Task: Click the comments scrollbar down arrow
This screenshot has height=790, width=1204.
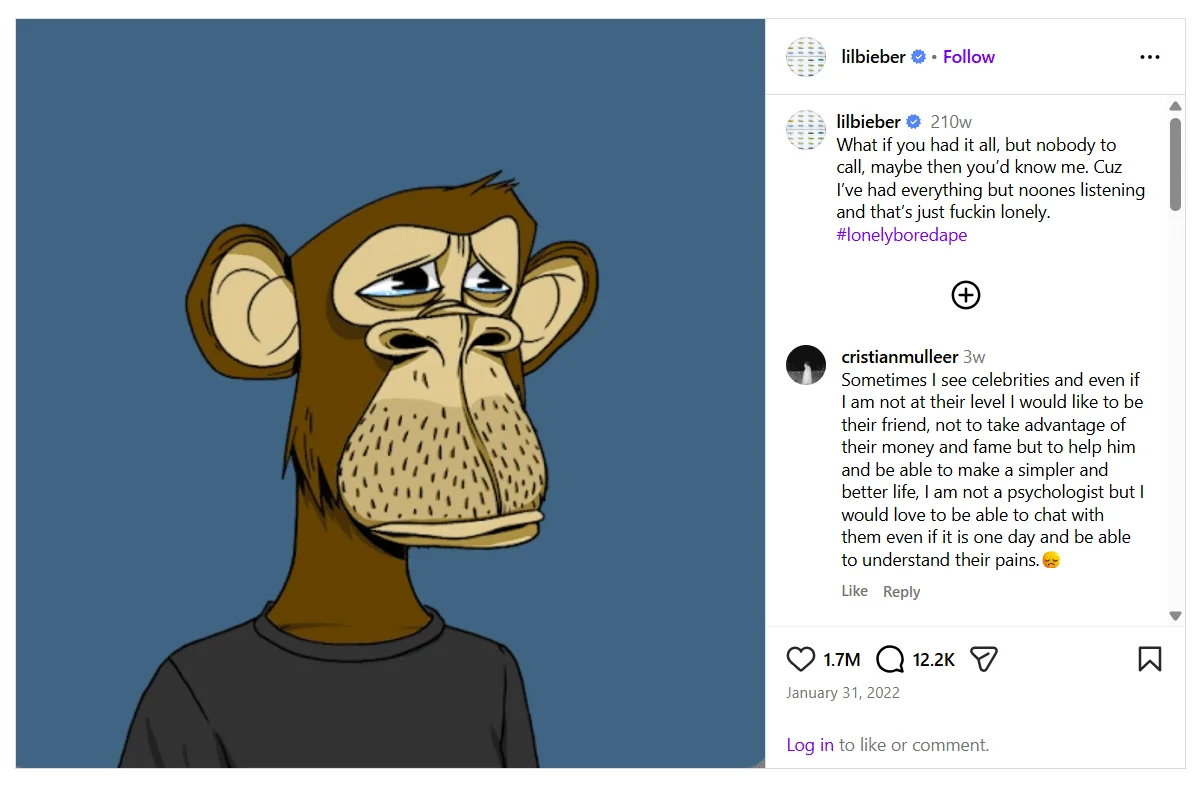Action: pos(1176,616)
